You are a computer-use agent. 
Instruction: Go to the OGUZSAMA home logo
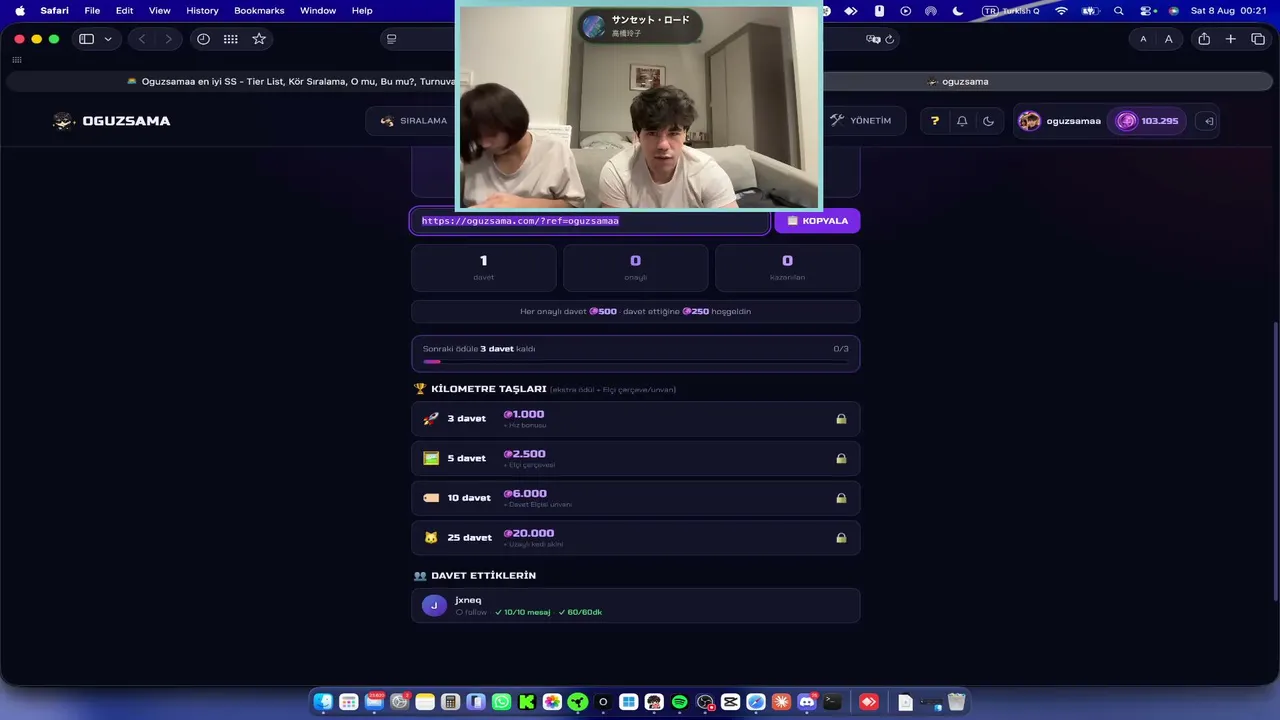tap(112, 121)
